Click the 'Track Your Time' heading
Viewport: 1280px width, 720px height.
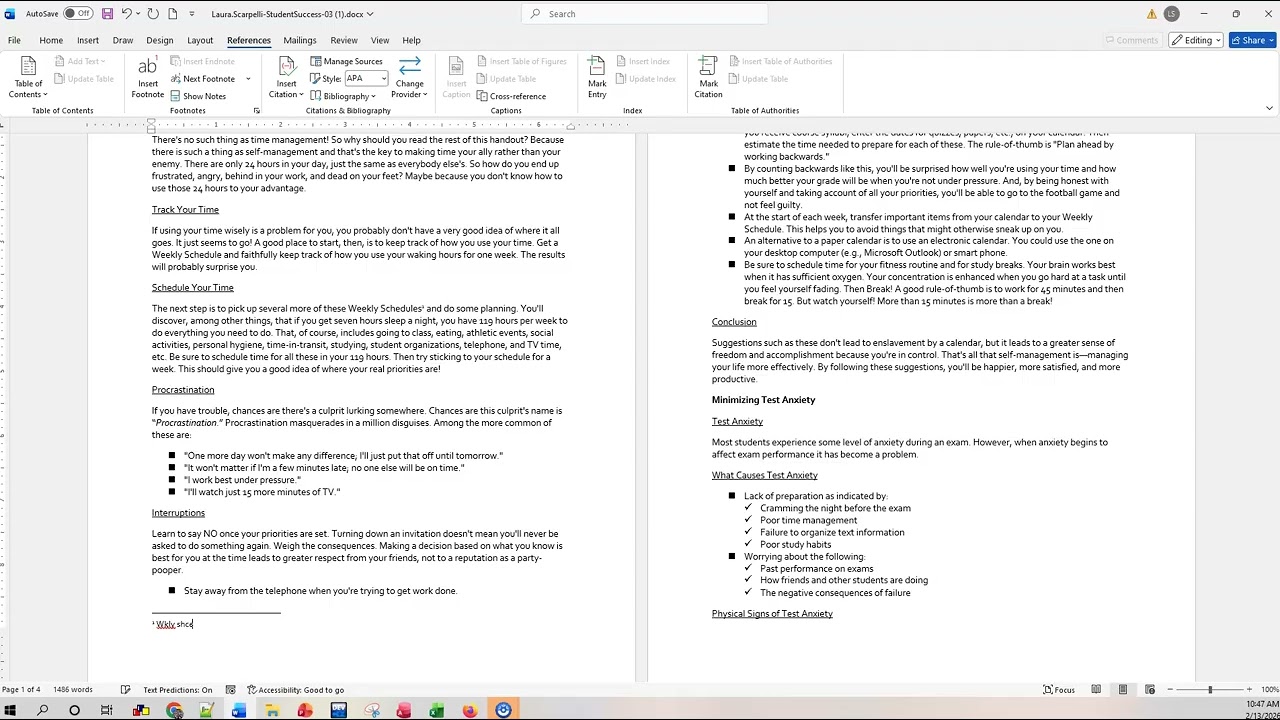click(185, 210)
